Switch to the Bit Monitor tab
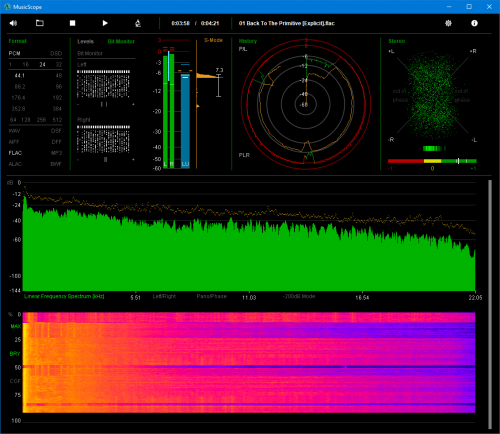Image resolution: width=500 pixels, height=434 pixels. click(121, 41)
